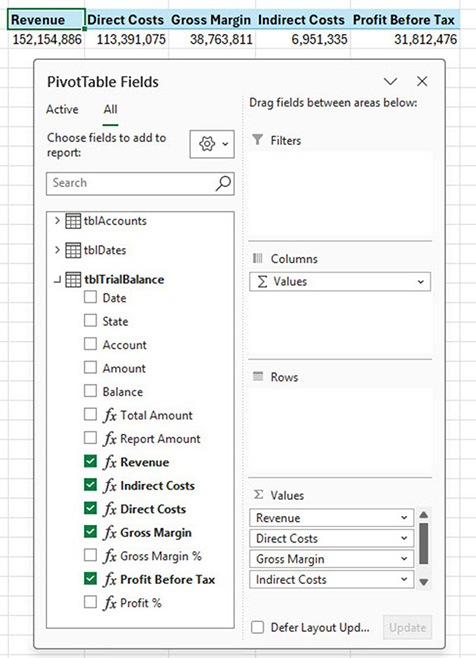
Task: Enable the Report Amount measure checkbox
Action: tap(90, 439)
